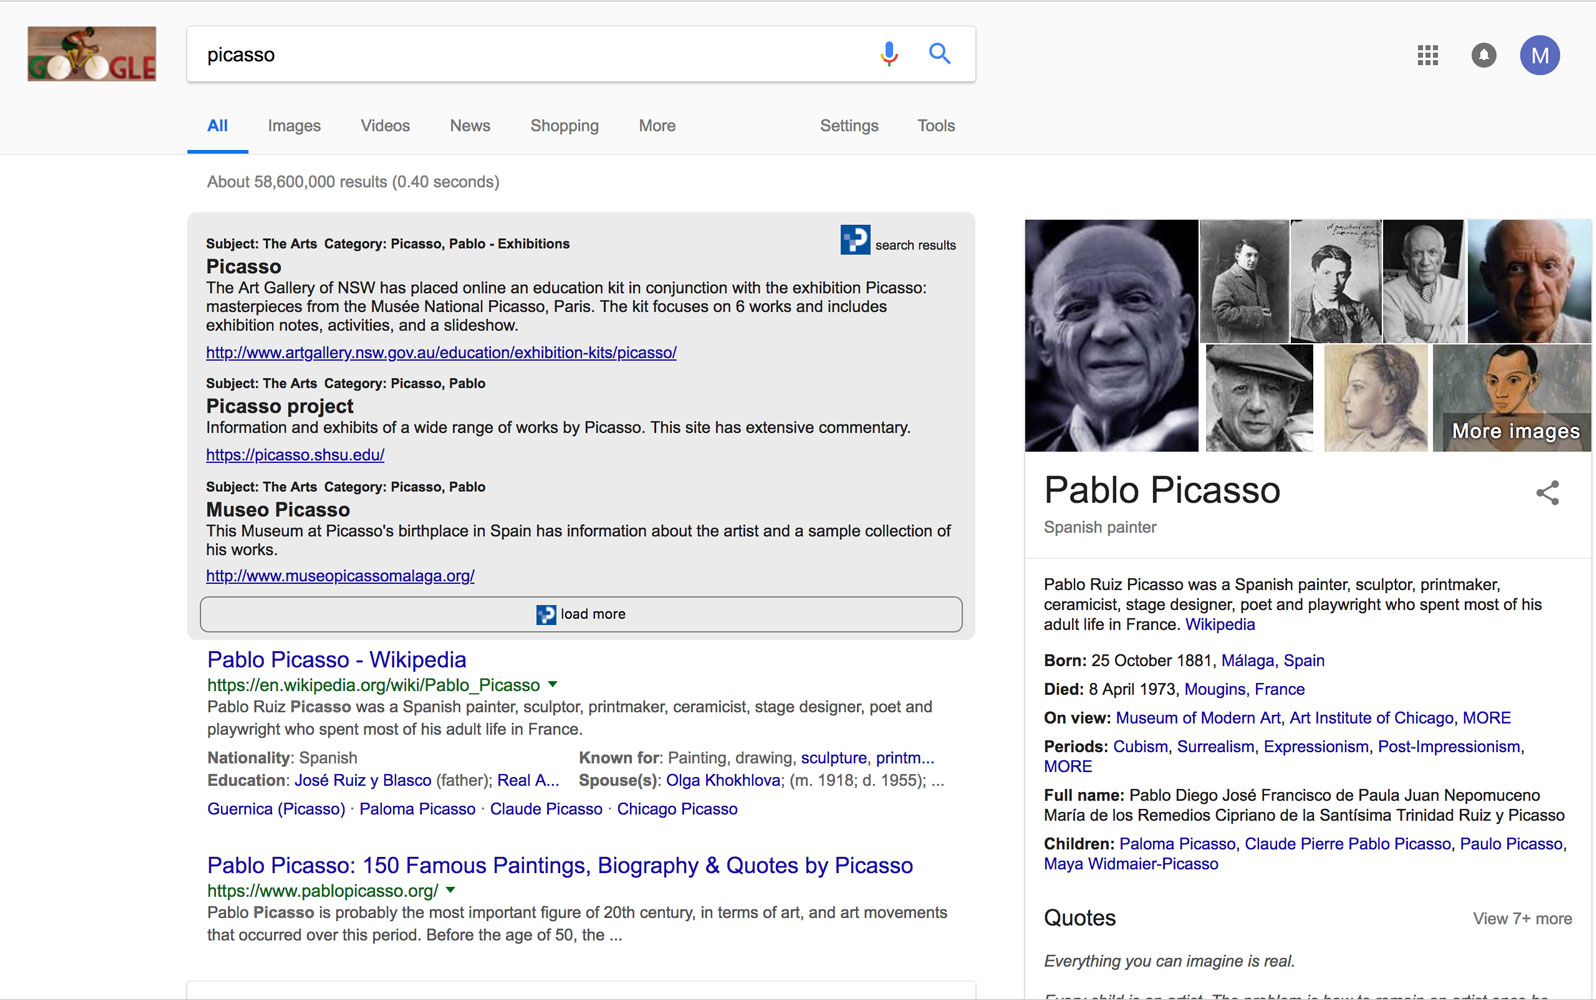Switch to the News tab
1596x1000 pixels.
(x=470, y=126)
